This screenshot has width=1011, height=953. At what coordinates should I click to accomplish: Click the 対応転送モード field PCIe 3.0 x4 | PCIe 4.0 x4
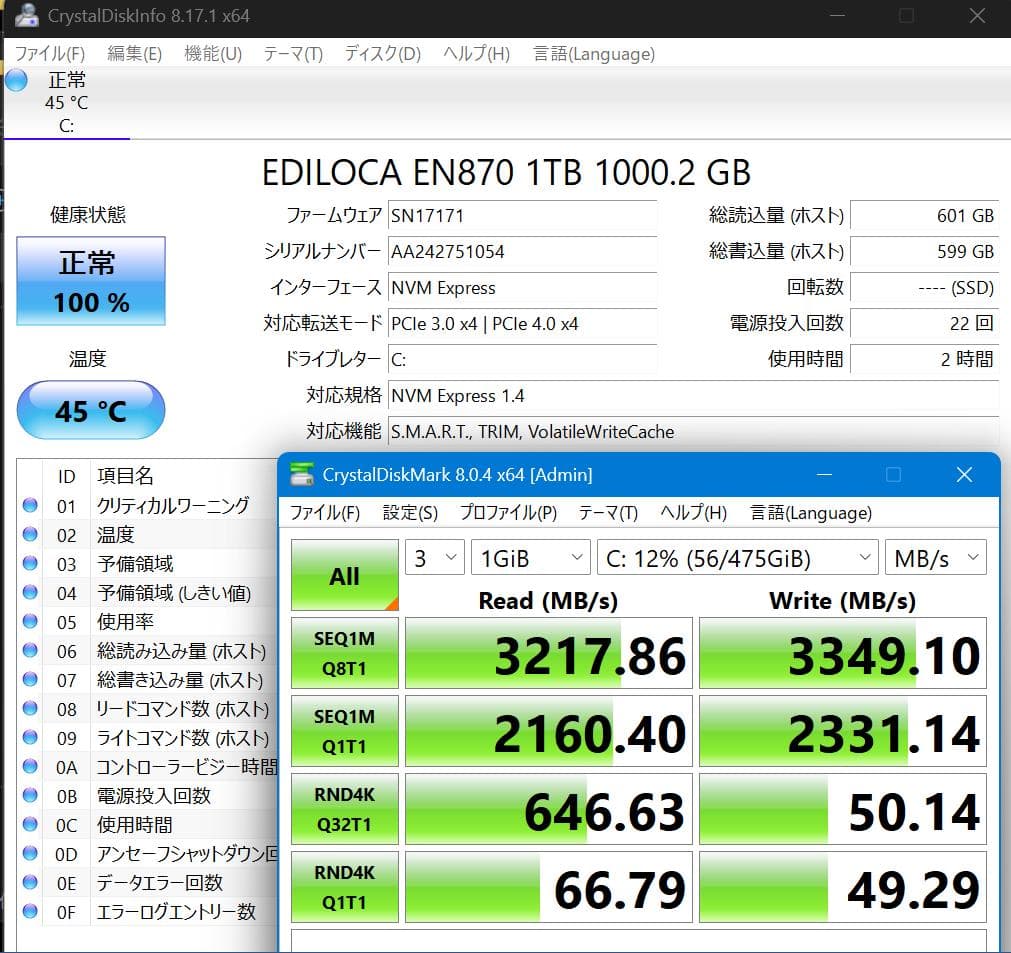(522, 324)
